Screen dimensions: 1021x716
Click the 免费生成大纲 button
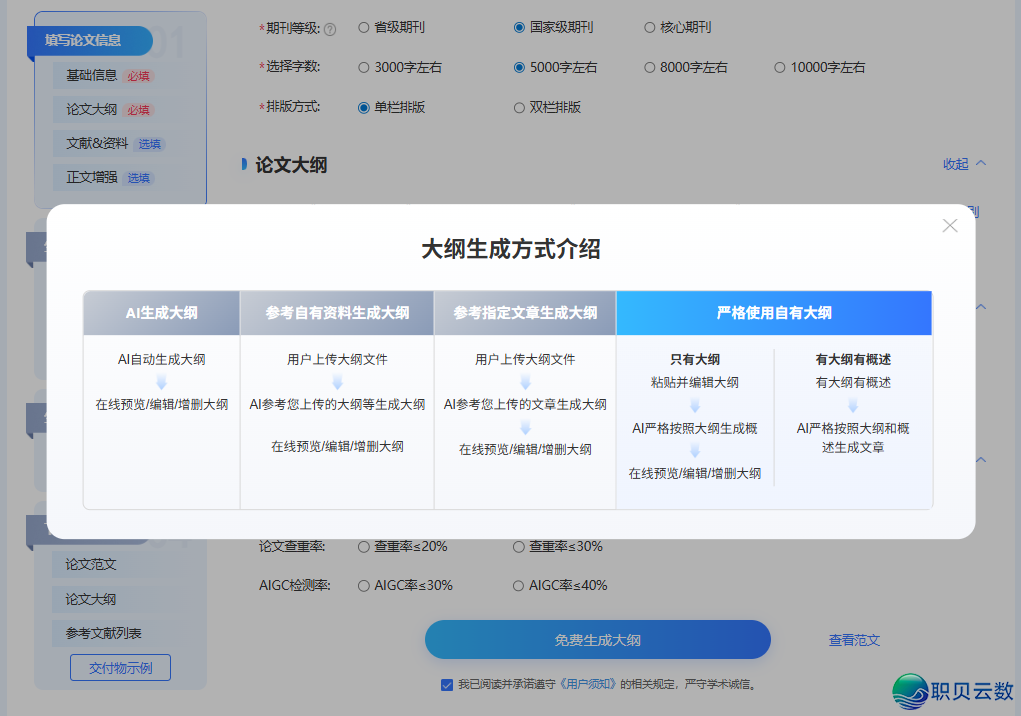(x=598, y=640)
